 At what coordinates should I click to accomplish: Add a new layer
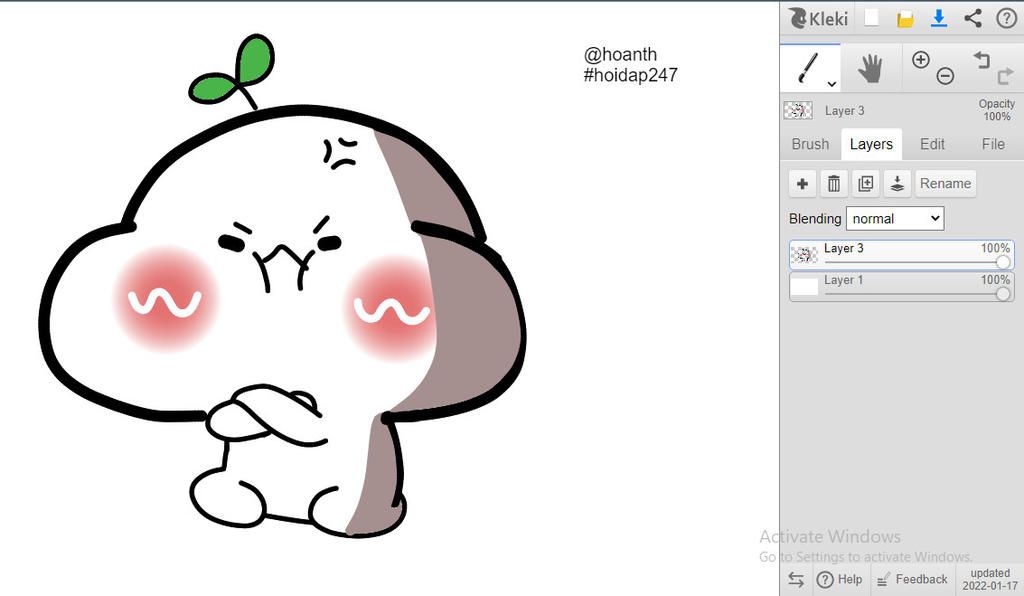pos(803,184)
